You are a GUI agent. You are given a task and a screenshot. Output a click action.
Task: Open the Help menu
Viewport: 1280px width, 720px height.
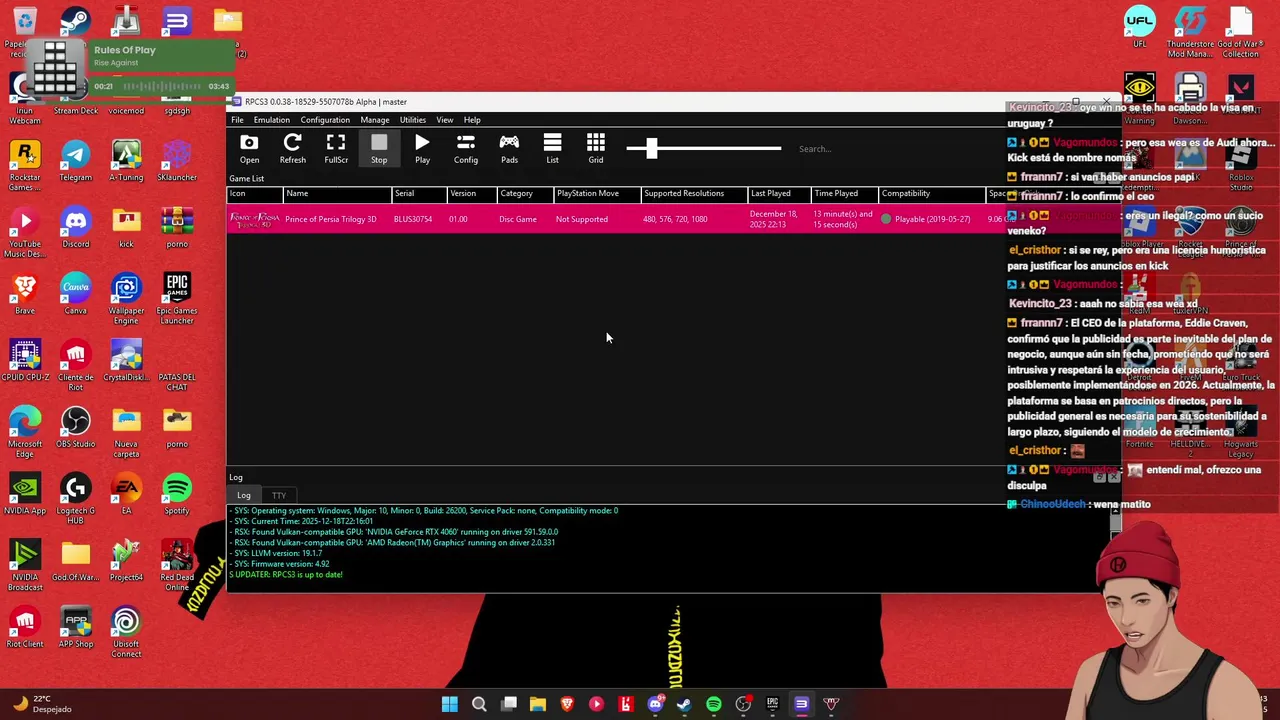point(472,120)
